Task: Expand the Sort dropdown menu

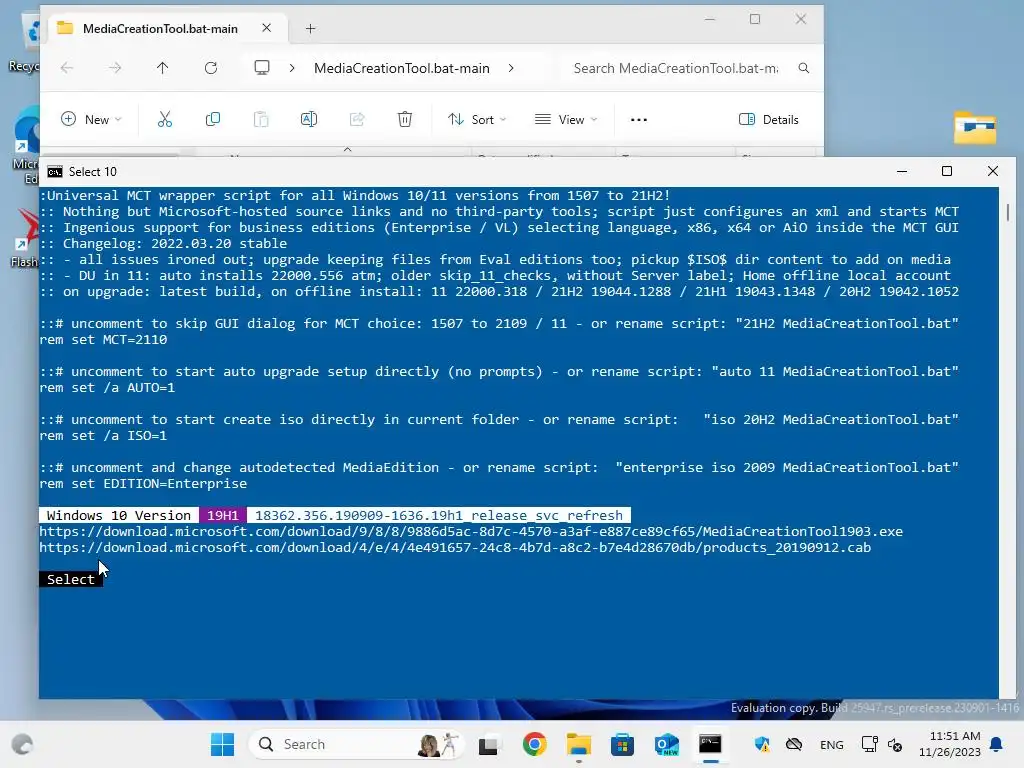Action: click(477, 120)
